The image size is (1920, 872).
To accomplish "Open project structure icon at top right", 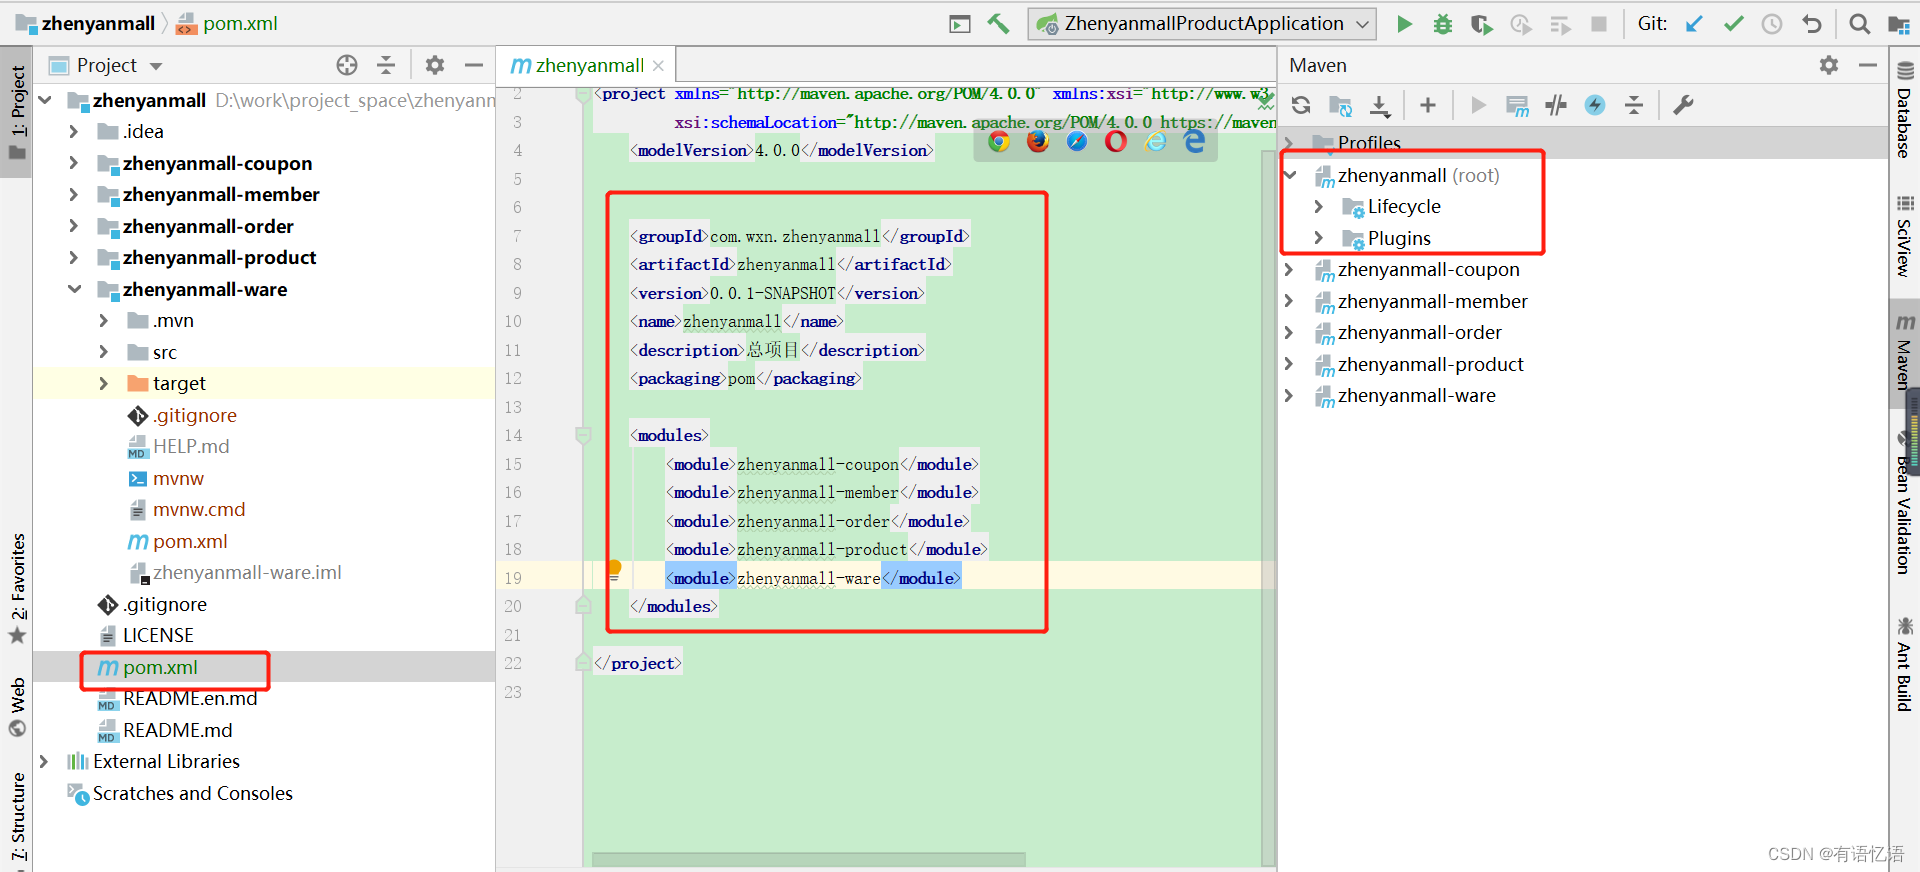I will tap(1898, 24).
